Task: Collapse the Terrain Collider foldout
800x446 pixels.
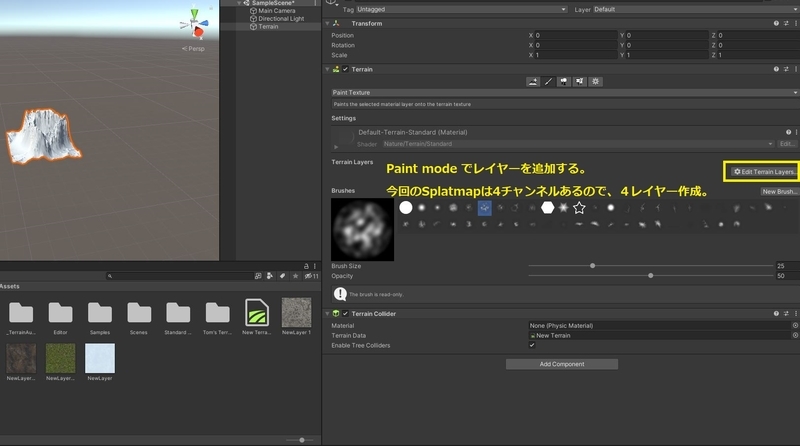Action: [327, 313]
